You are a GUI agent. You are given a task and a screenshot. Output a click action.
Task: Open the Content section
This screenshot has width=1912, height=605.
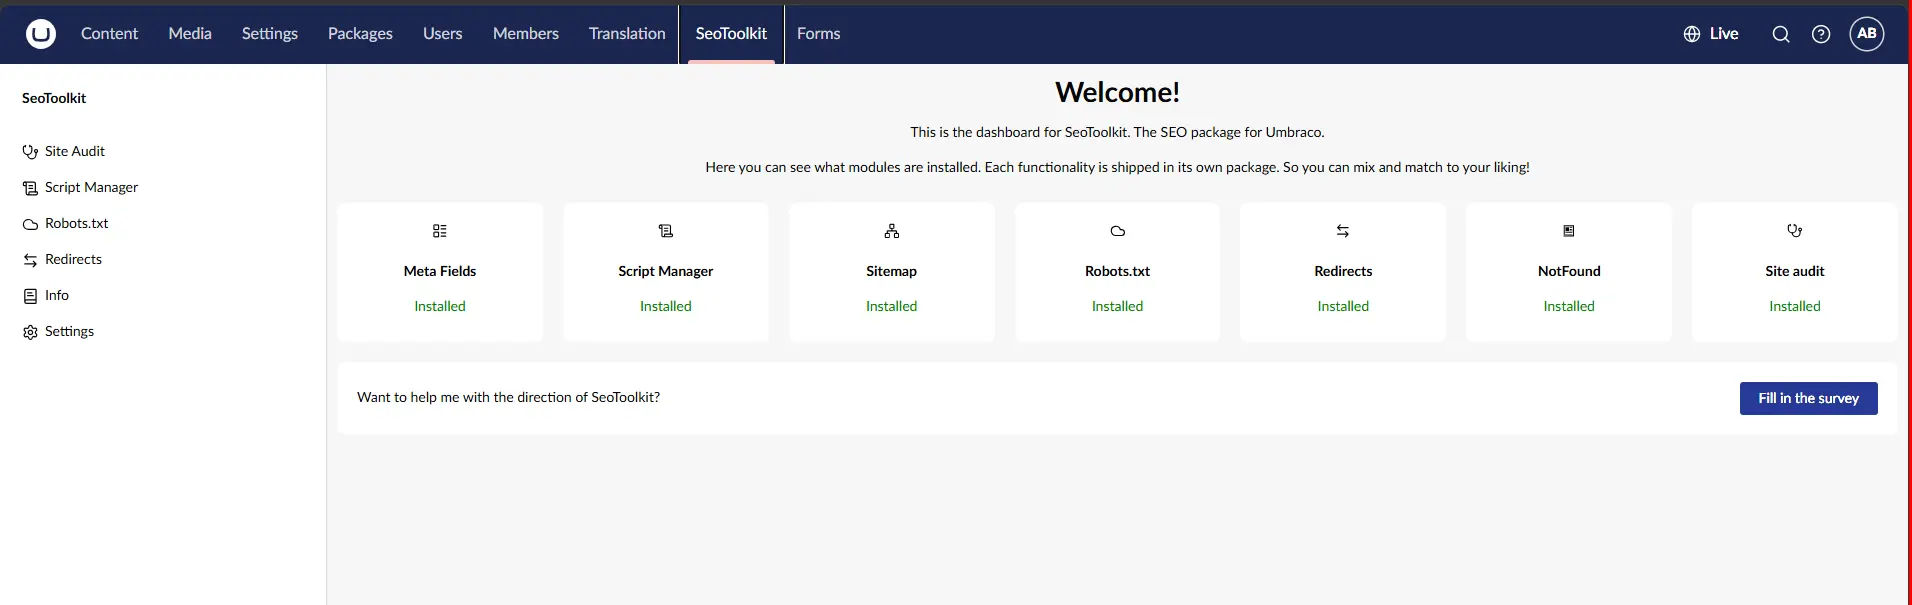pyautogui.click(x=109, y=34)
